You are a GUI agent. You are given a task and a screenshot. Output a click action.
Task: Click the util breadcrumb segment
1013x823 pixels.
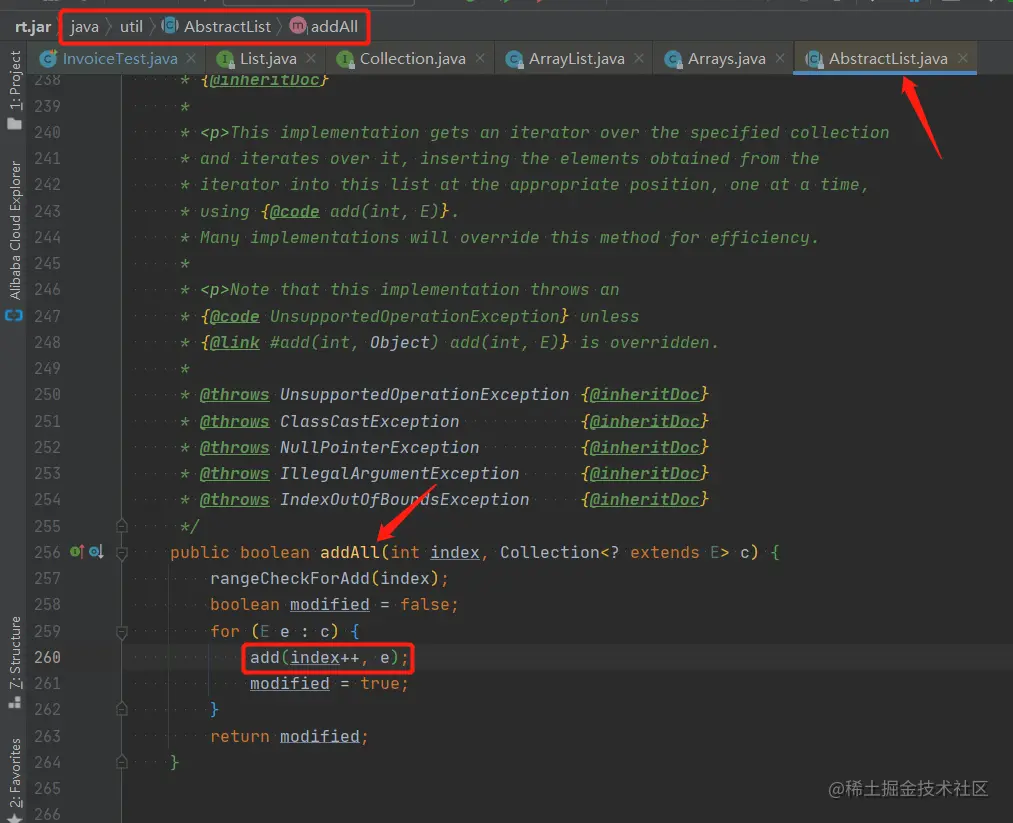coord(131,26)
